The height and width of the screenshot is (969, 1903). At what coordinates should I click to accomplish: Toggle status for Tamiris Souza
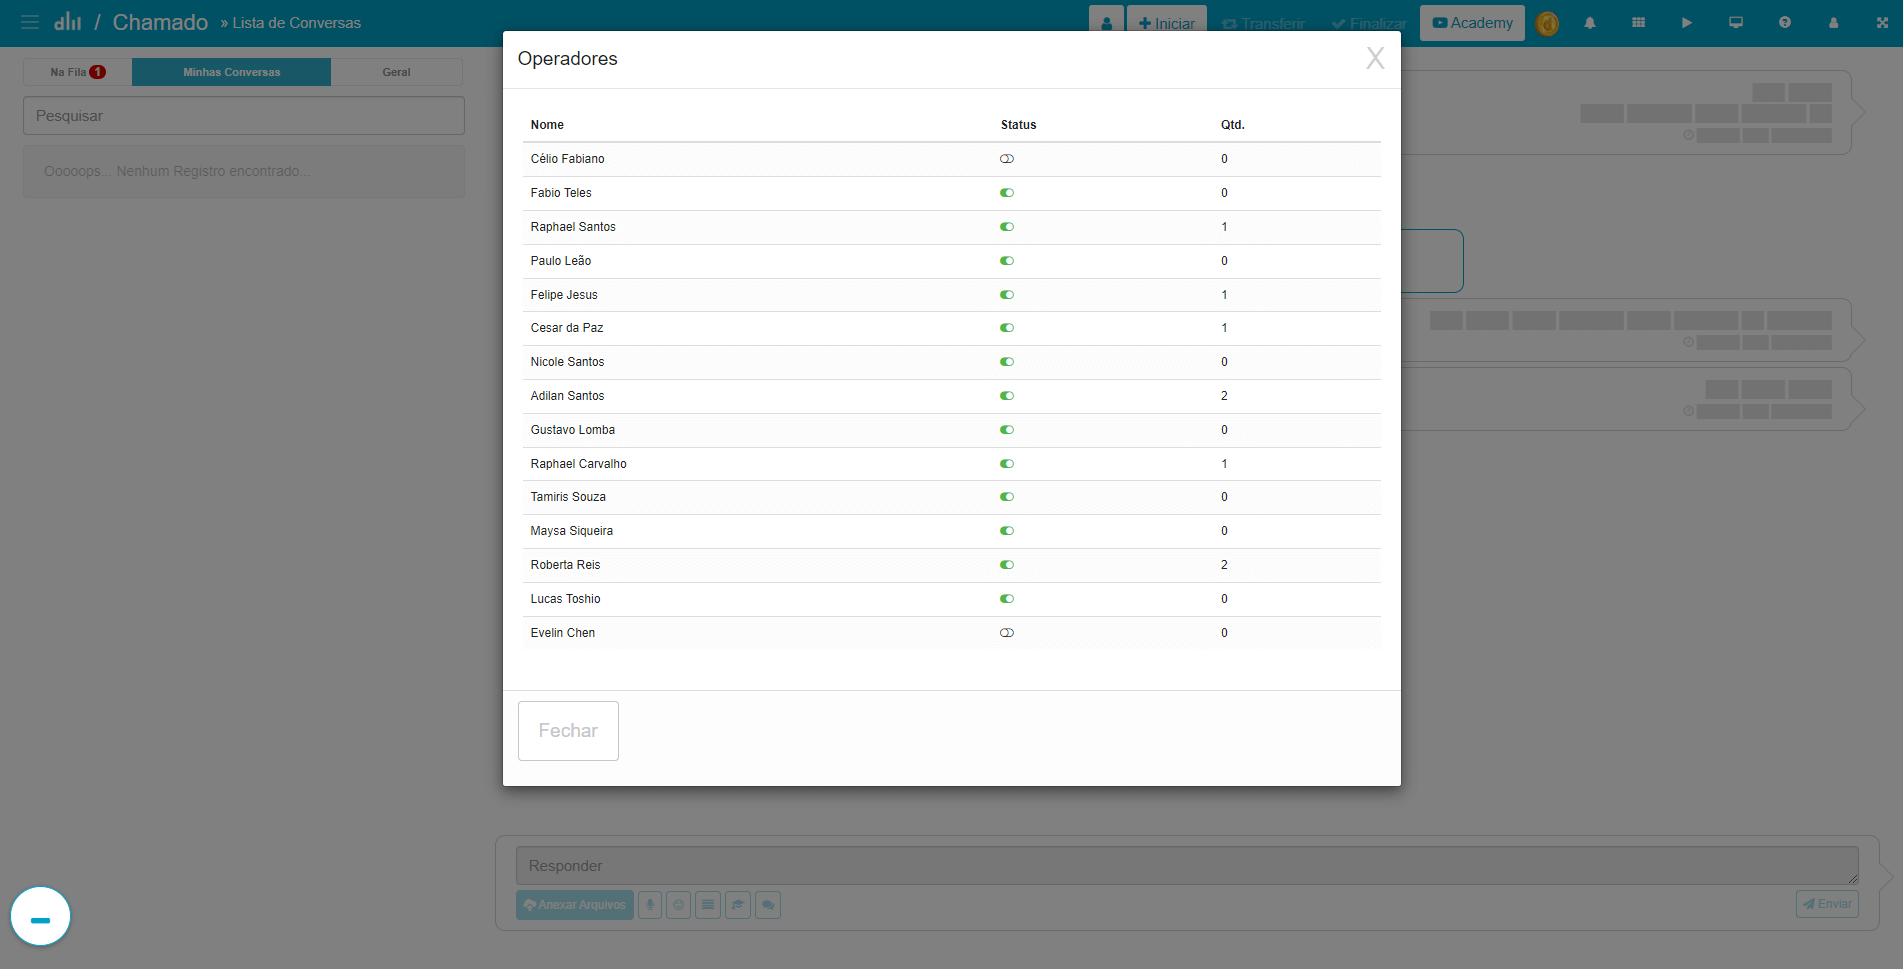[1007, 497]
